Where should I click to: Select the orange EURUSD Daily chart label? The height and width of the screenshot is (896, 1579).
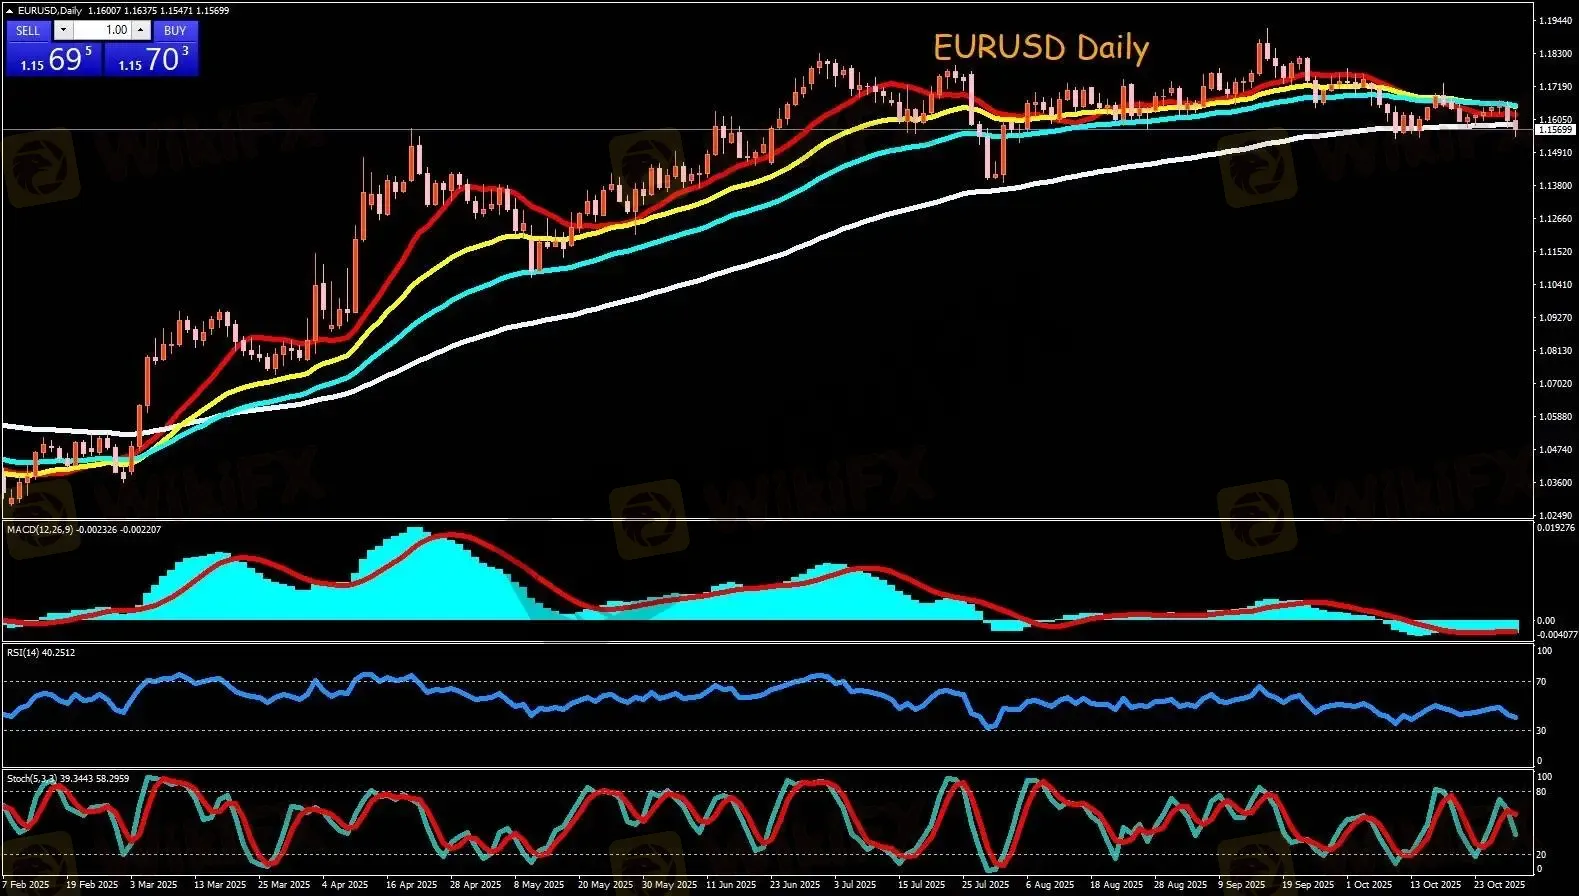tap(1041, 48)
